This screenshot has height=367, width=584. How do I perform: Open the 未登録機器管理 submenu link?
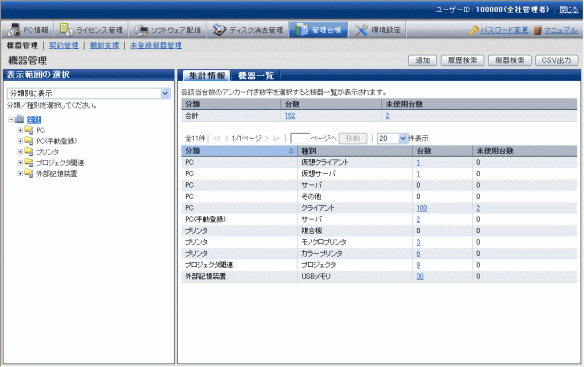click(156, 45)
